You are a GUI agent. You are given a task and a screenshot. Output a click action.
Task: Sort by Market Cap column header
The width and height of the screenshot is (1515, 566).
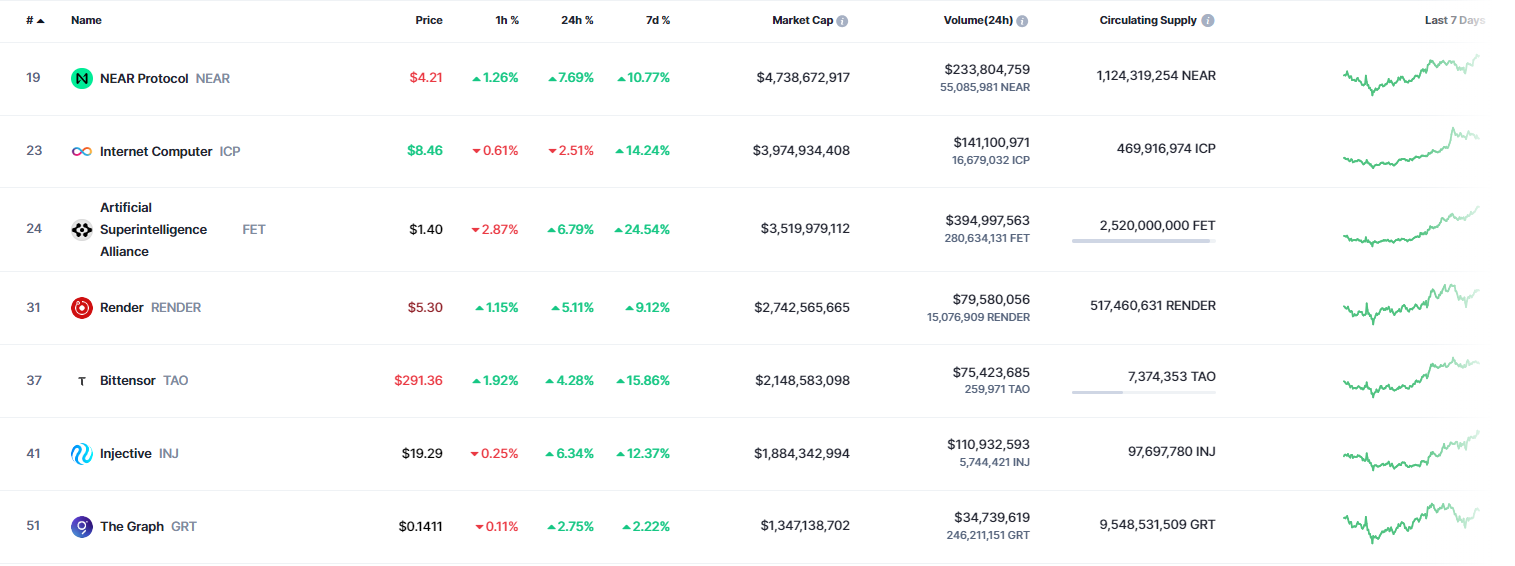pos(802,20)
